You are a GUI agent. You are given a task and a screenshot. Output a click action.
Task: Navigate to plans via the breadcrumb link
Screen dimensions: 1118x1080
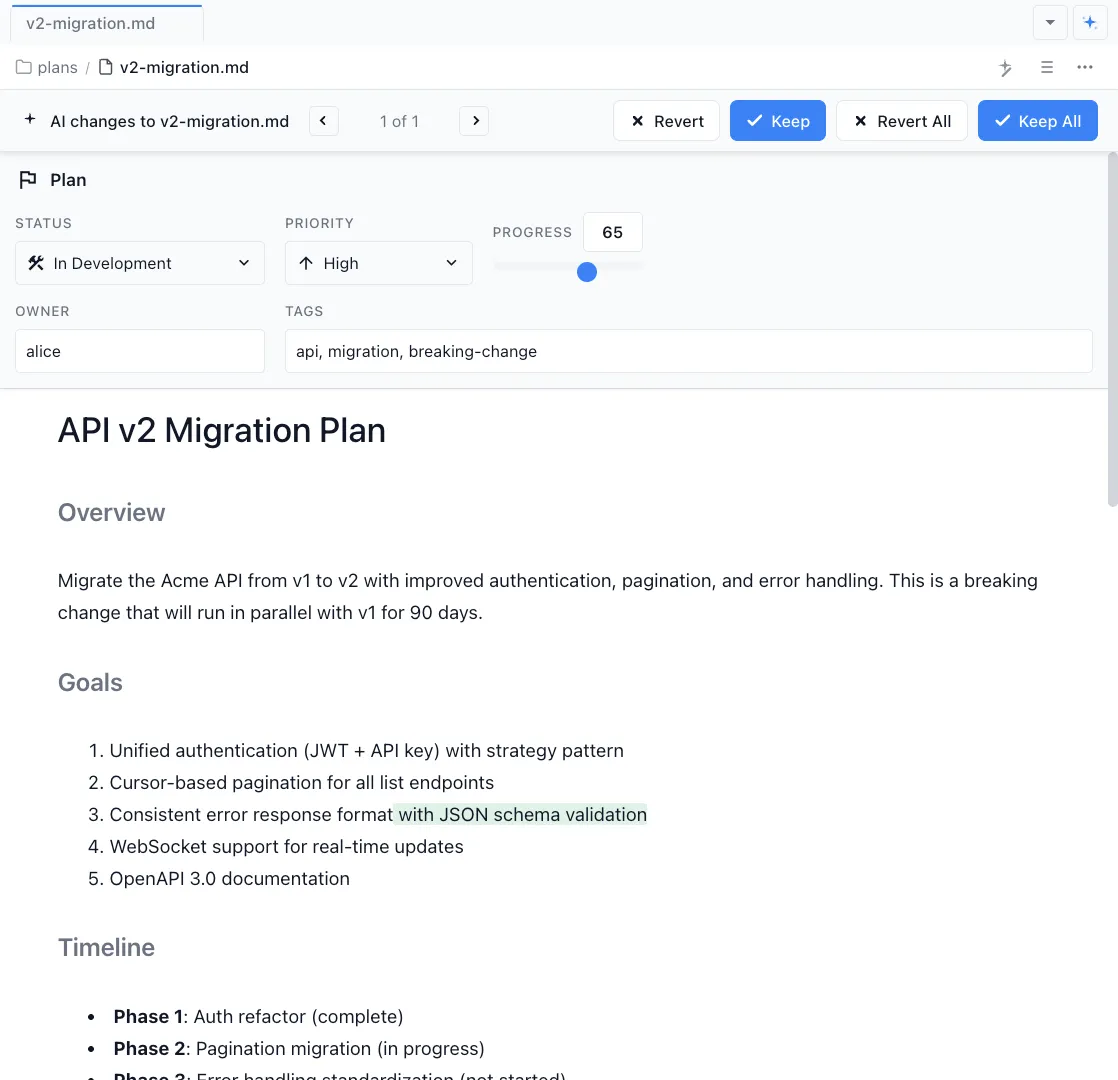58,67
